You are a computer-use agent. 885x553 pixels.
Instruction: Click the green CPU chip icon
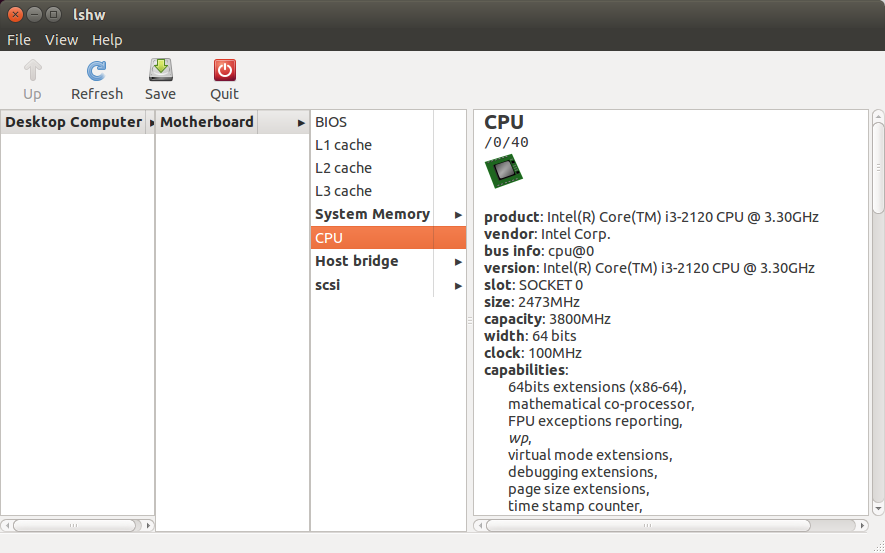[504, 171]
